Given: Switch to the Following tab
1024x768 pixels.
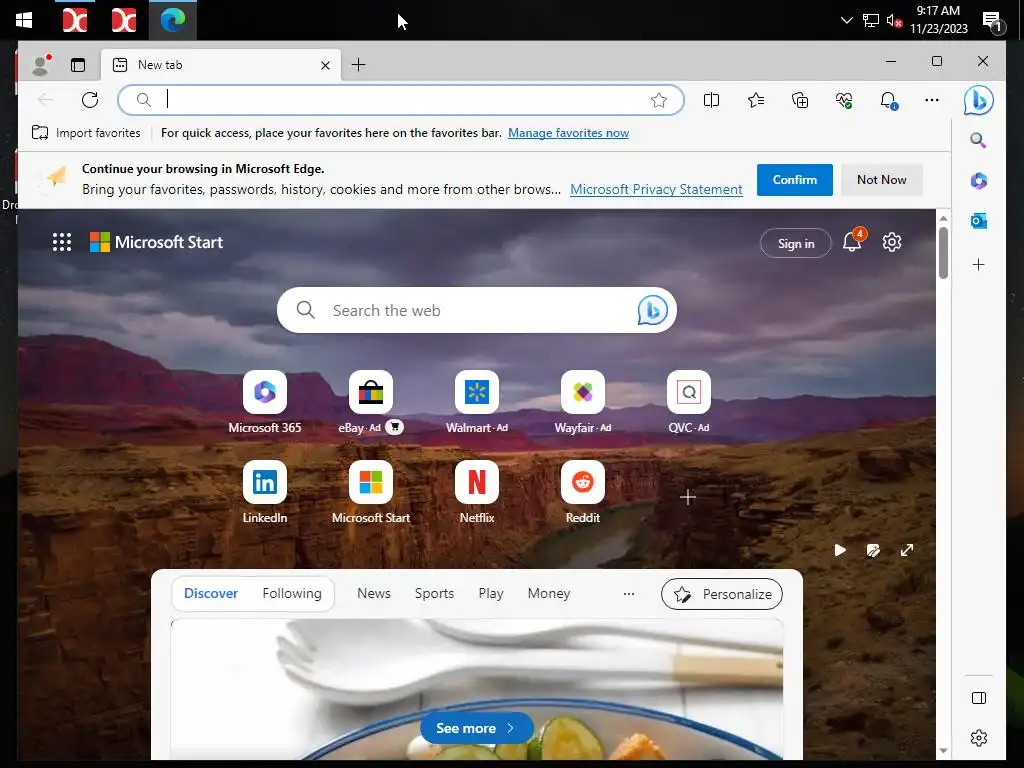Looking at the screenshot, I should pos(292,593).
